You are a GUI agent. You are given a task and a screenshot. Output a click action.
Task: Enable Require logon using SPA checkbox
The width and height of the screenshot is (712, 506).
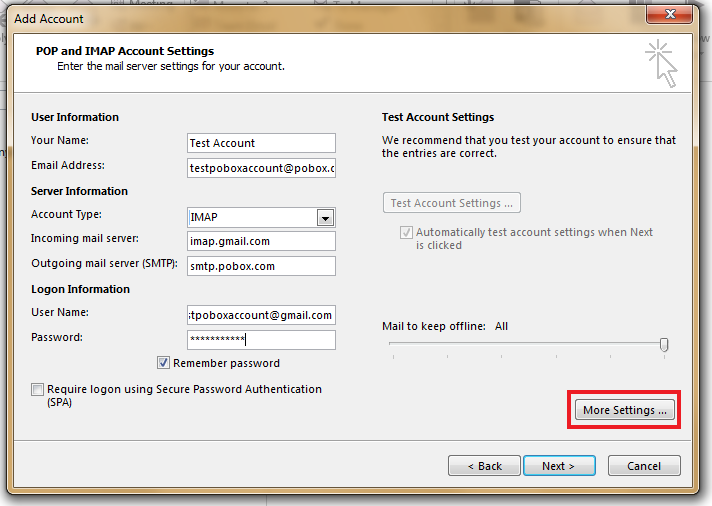[x=38, y=390]
